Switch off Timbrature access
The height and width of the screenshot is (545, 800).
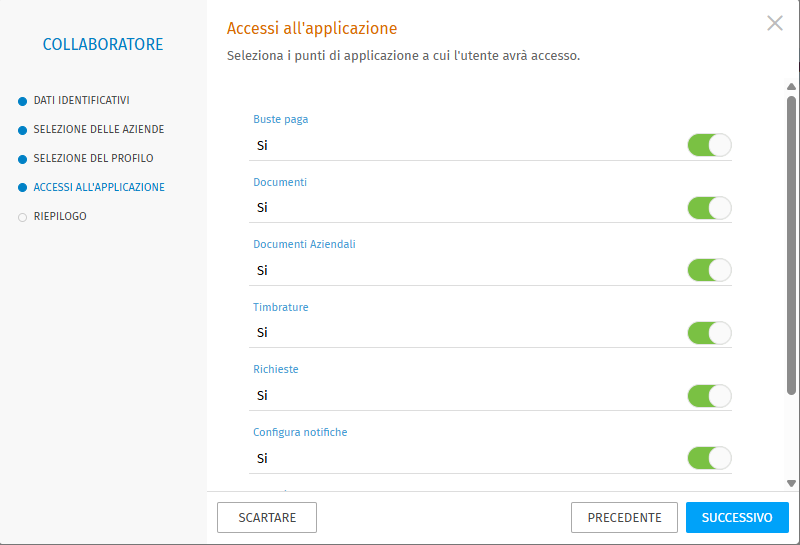click(x=709, y=333)
